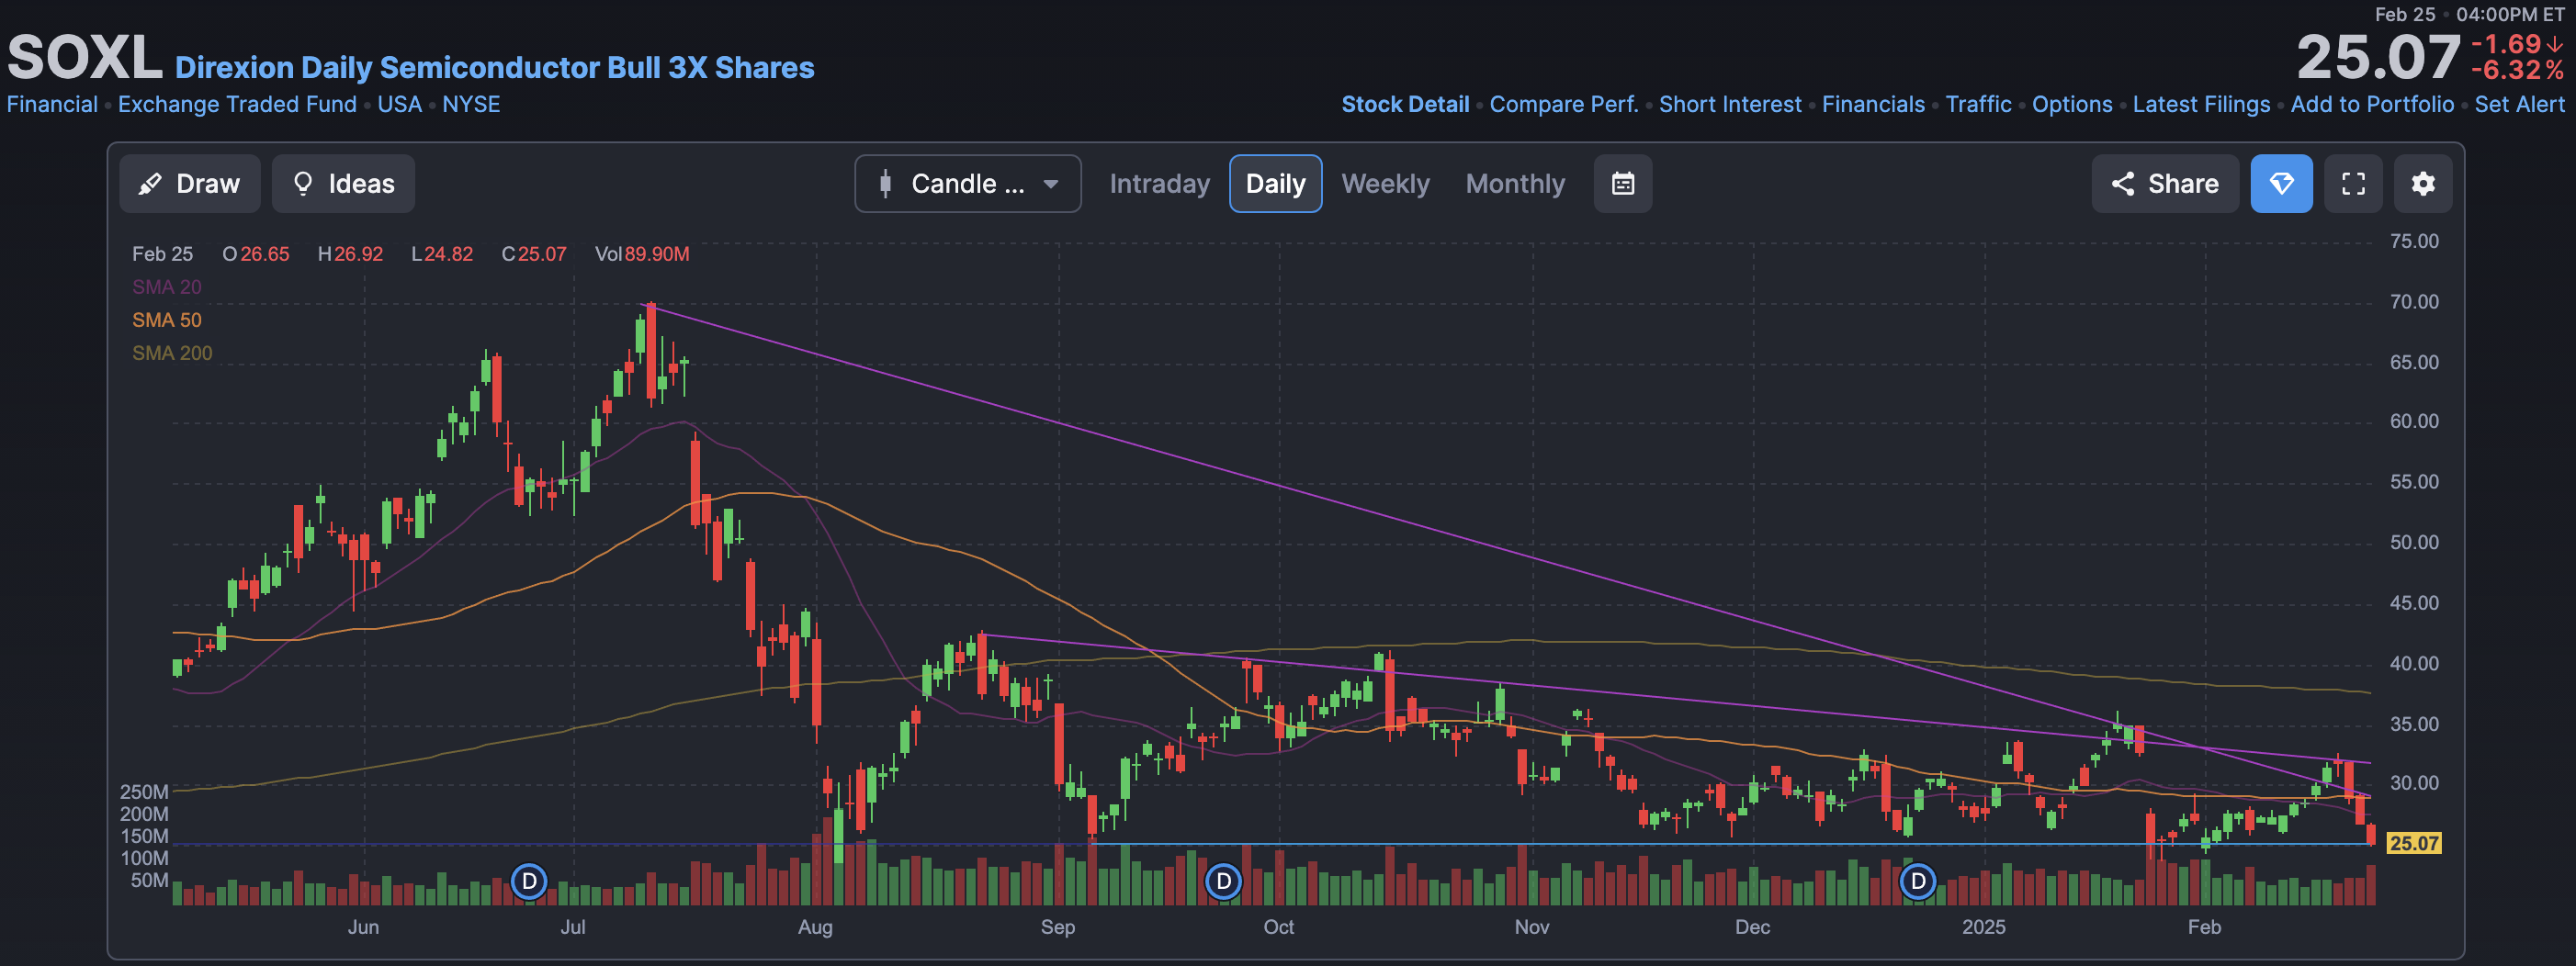Share this chart
Viewport: 2576px width, 966px height.
pyautogui.click(x=2164, y=184)
